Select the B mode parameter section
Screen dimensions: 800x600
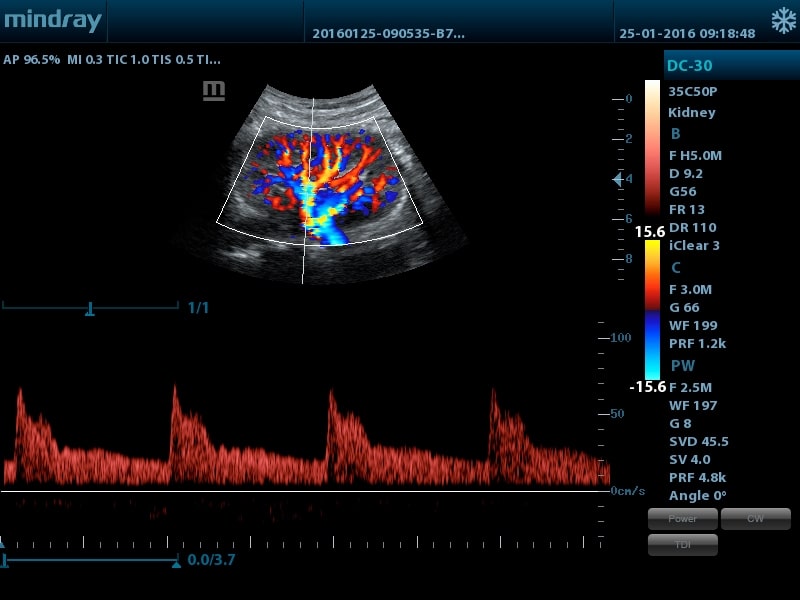tap(676, 134)
